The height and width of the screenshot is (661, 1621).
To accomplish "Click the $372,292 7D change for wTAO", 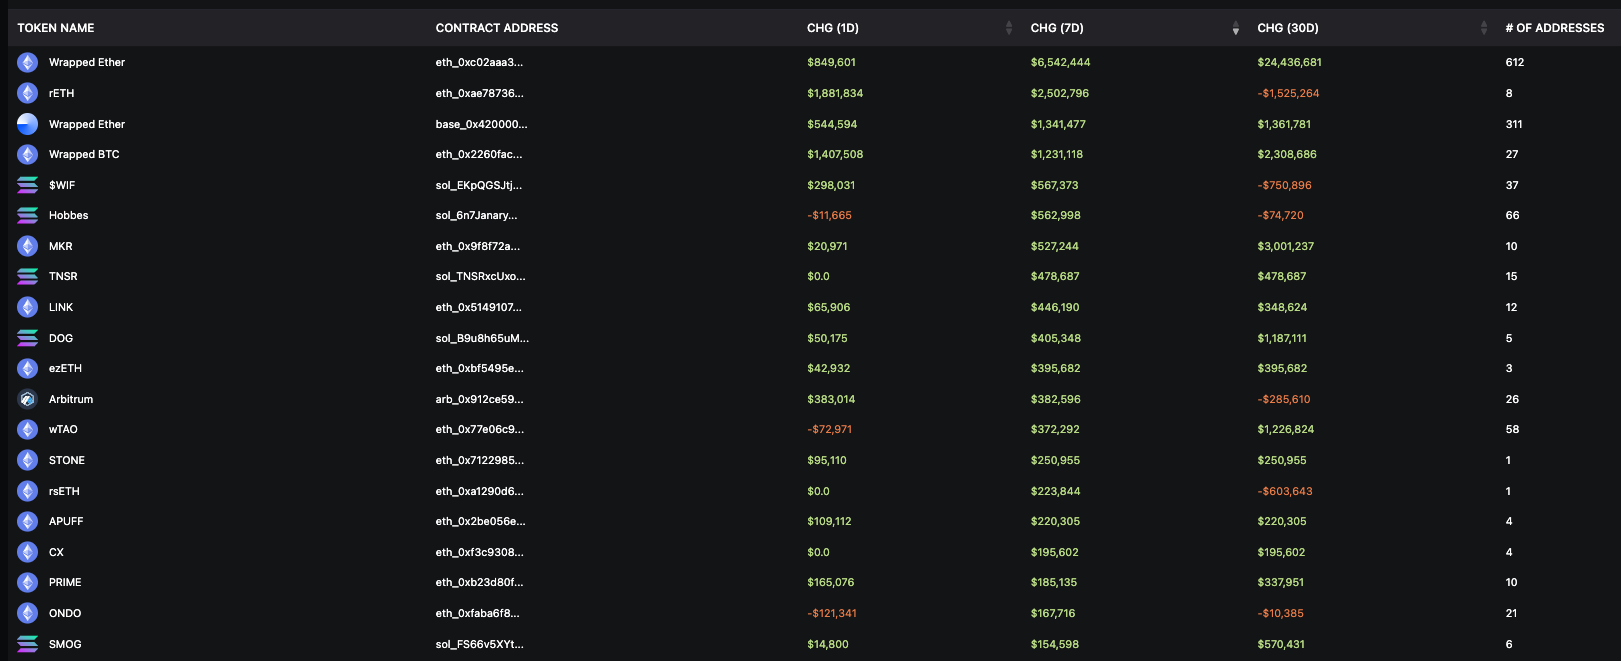I will point(1055,429).
